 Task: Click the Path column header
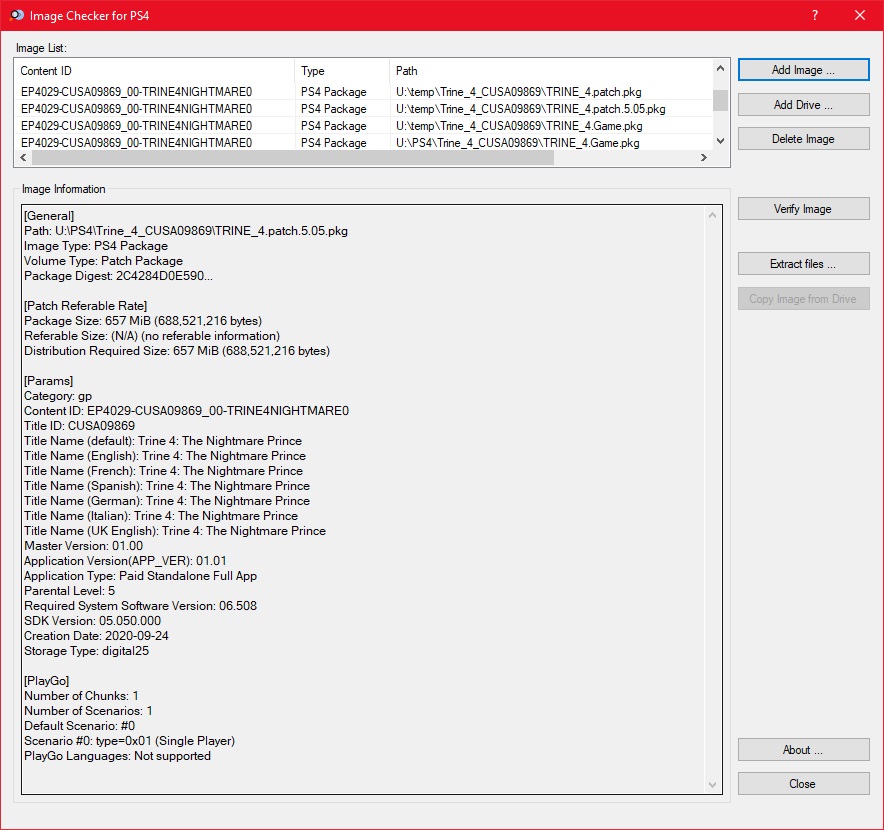pos(551,71)
